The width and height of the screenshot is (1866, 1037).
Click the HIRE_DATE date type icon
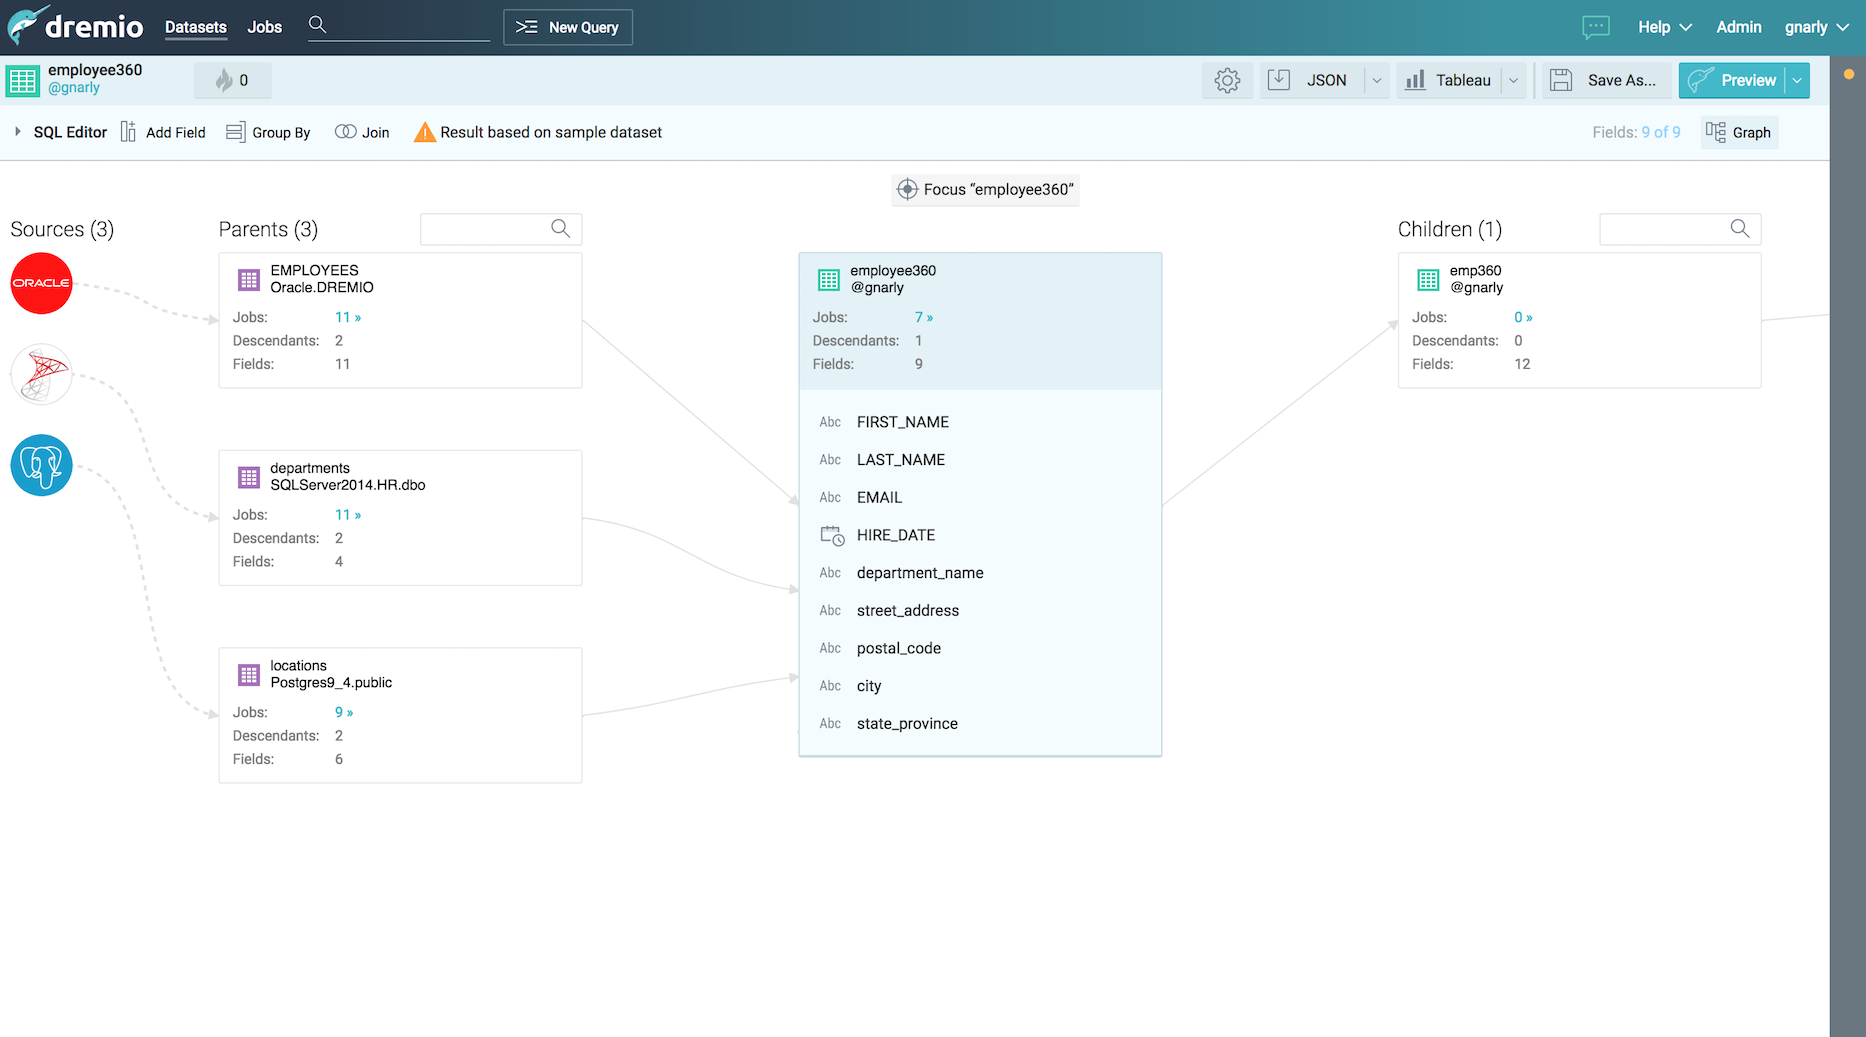pyautogui.click(x=832, y=535)
